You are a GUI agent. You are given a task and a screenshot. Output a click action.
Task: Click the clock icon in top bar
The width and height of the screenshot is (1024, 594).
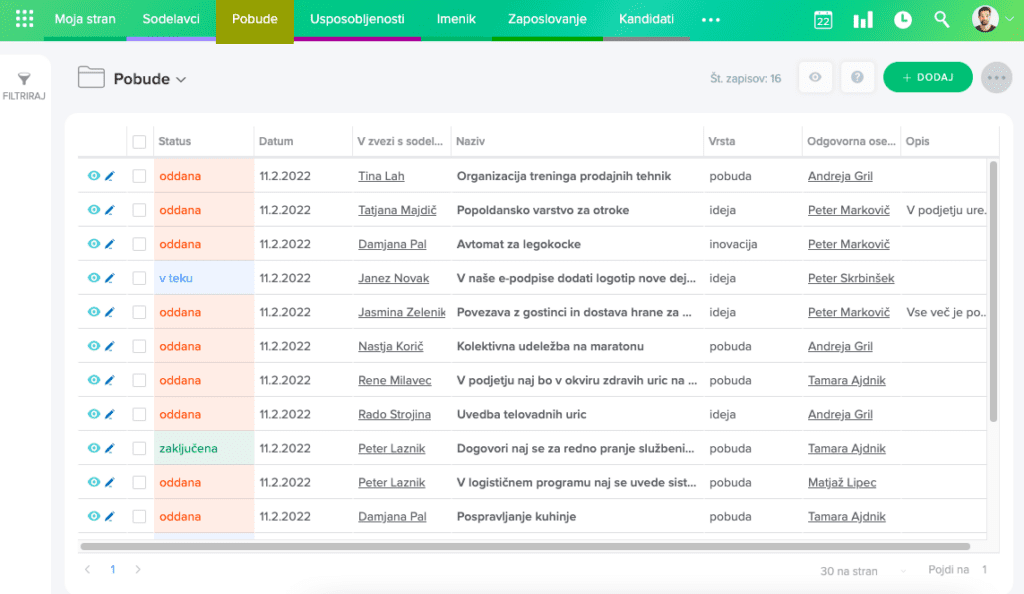[902, 20]
